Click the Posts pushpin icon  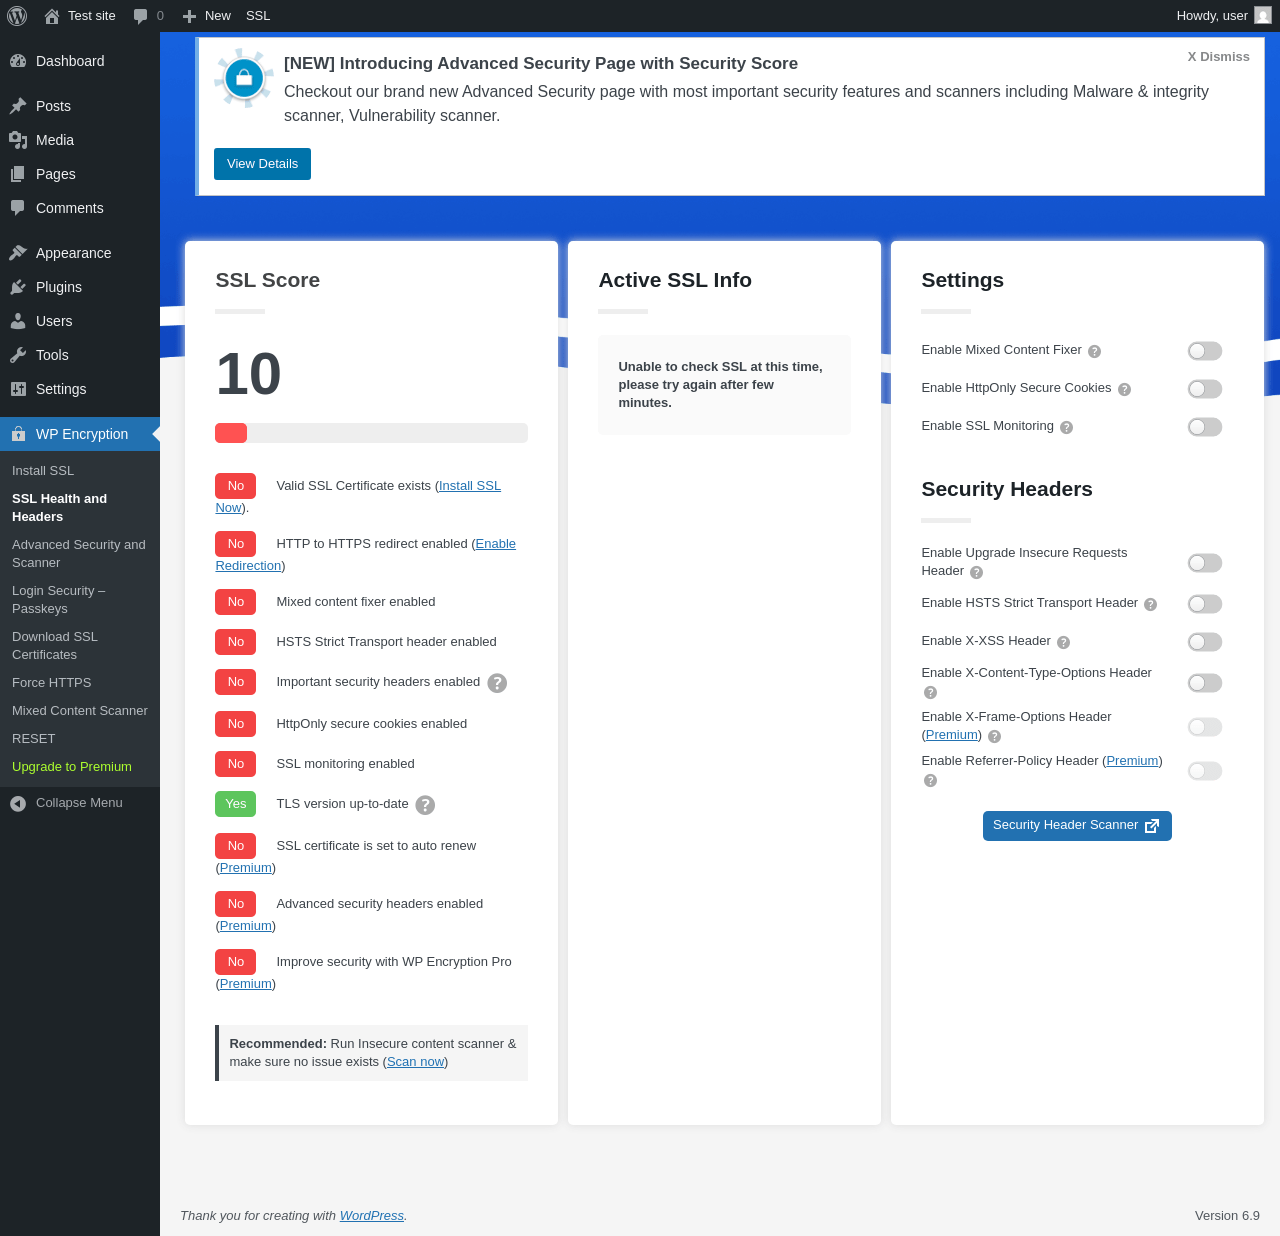point(18,106)
